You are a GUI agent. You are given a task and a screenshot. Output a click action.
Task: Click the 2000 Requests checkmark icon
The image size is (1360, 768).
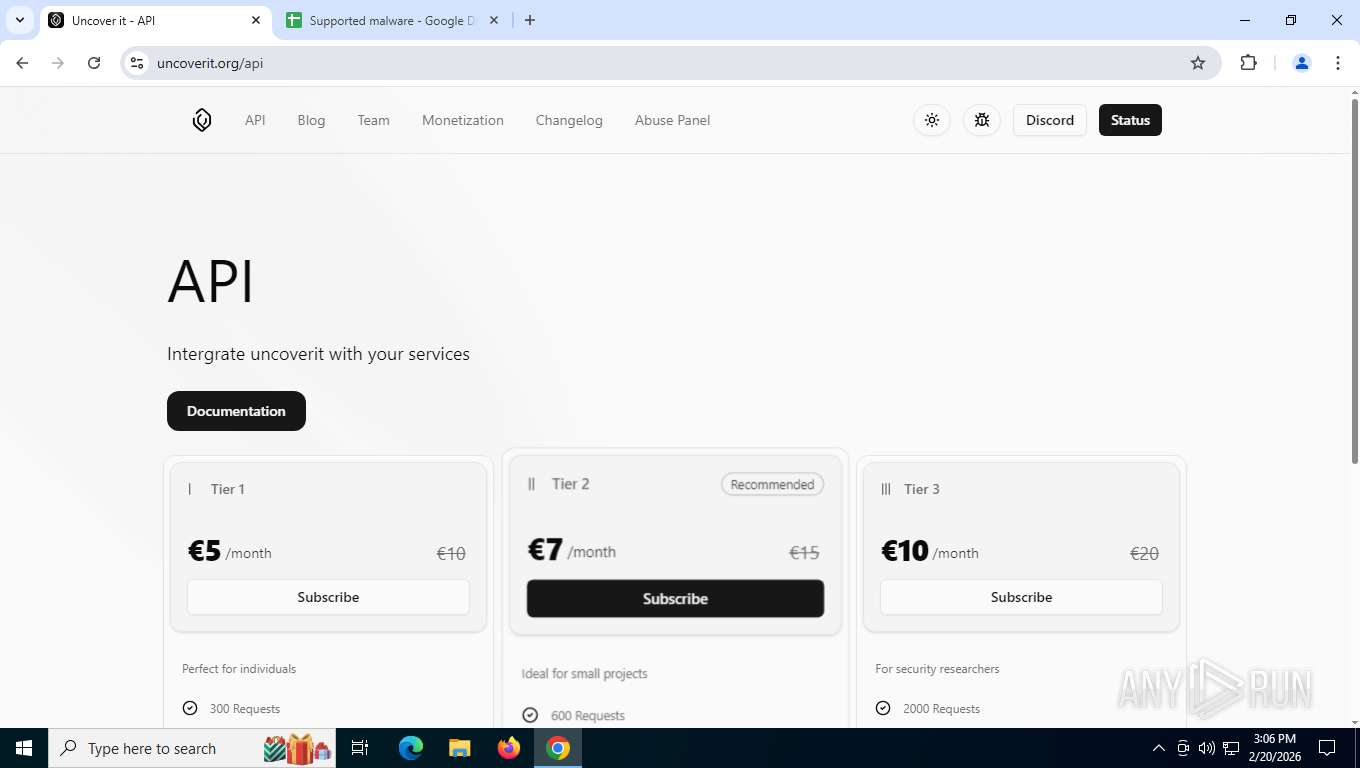(883, 708)
